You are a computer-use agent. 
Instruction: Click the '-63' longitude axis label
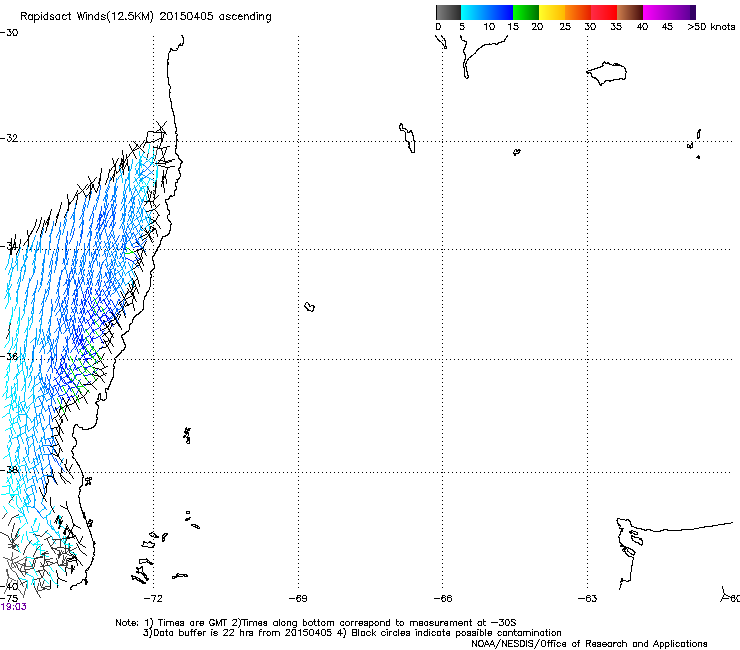point(587,599)
